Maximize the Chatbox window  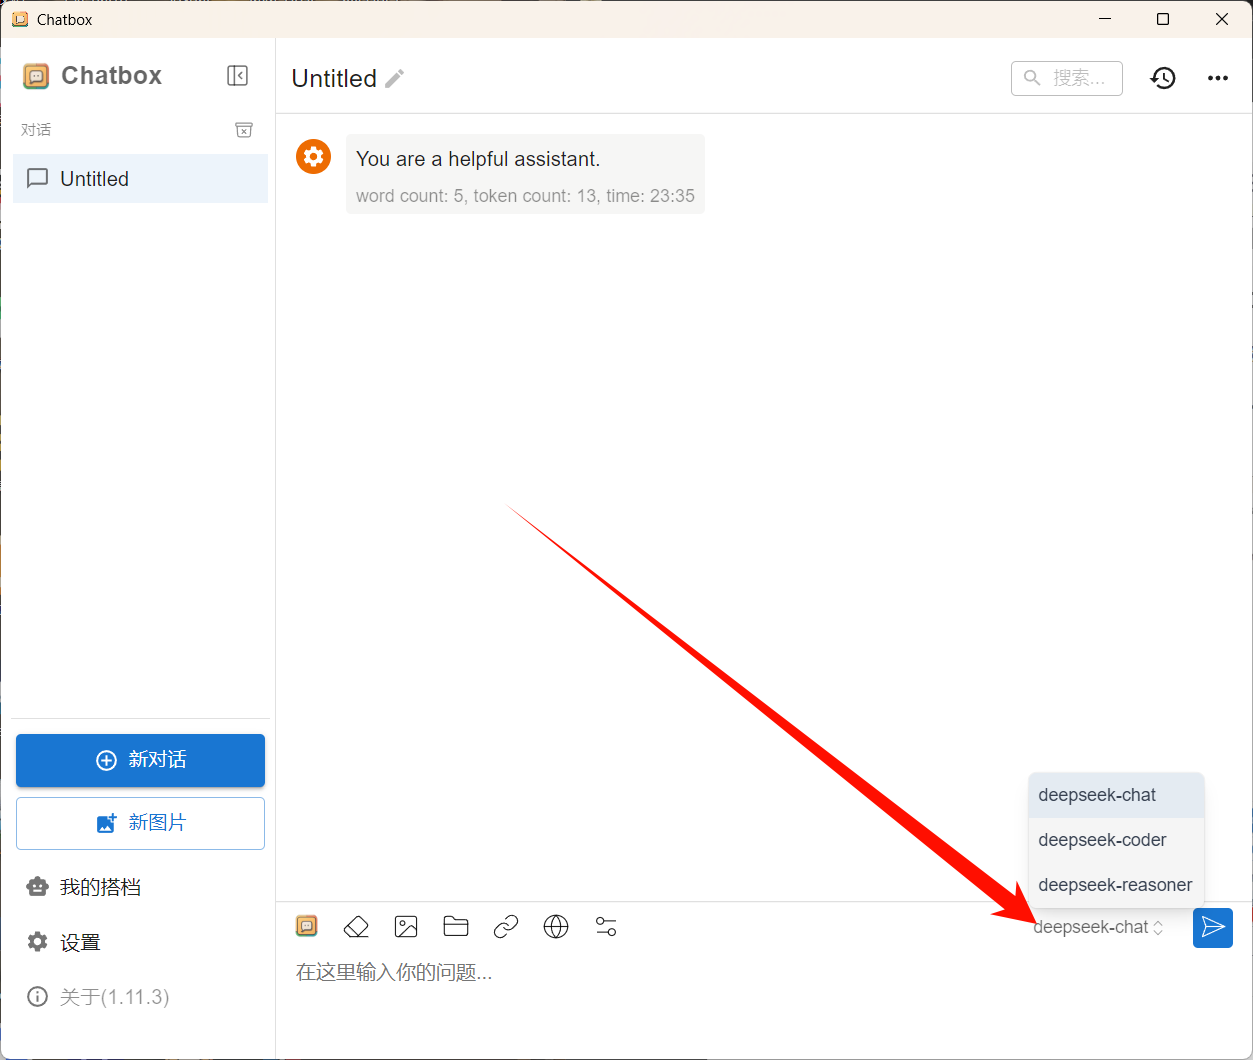[1163, 19]
